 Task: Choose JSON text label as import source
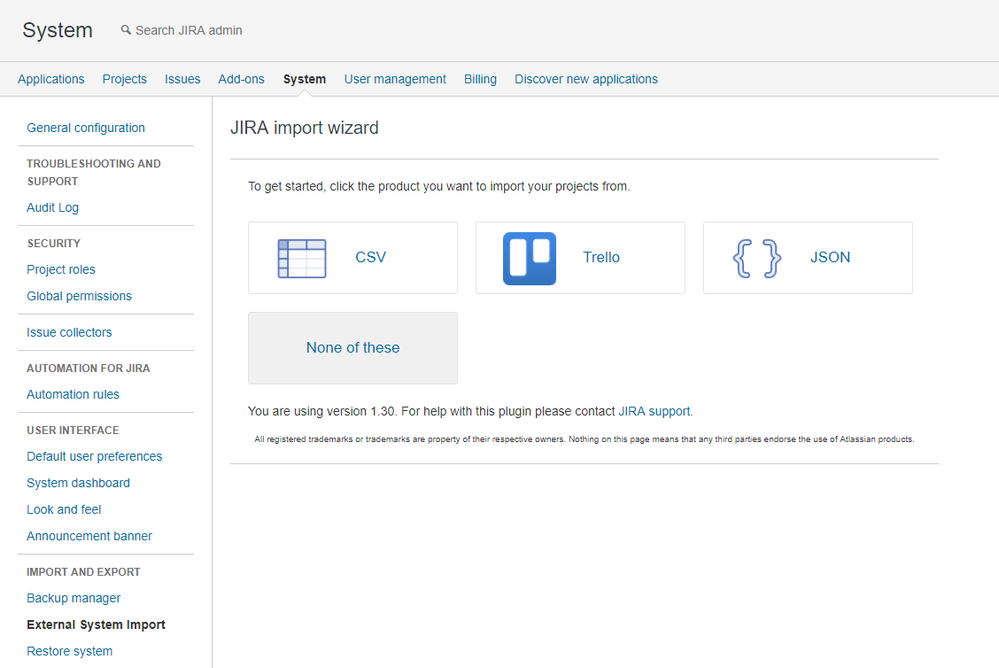tap(830, 257)
